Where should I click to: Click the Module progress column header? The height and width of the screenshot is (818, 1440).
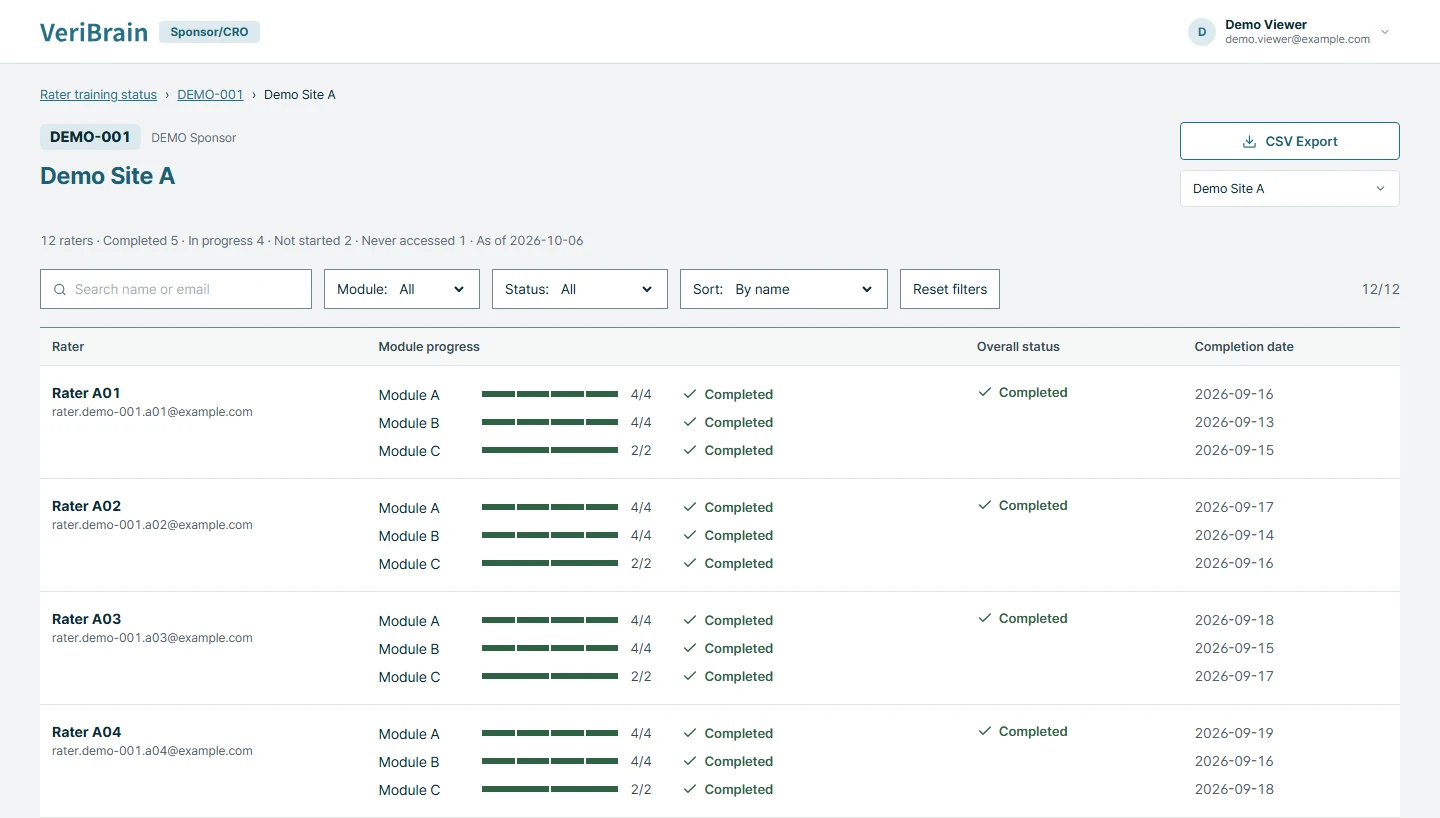click(429, 346)
